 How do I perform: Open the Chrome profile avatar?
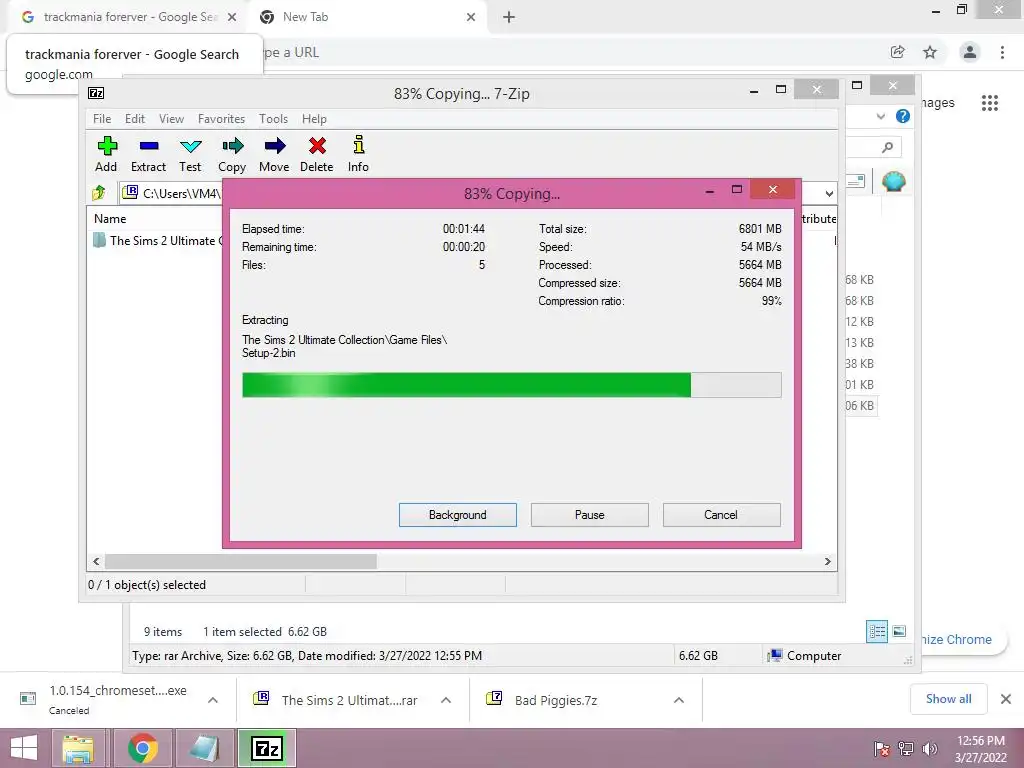pyautogui.click(x=970, y=52)
